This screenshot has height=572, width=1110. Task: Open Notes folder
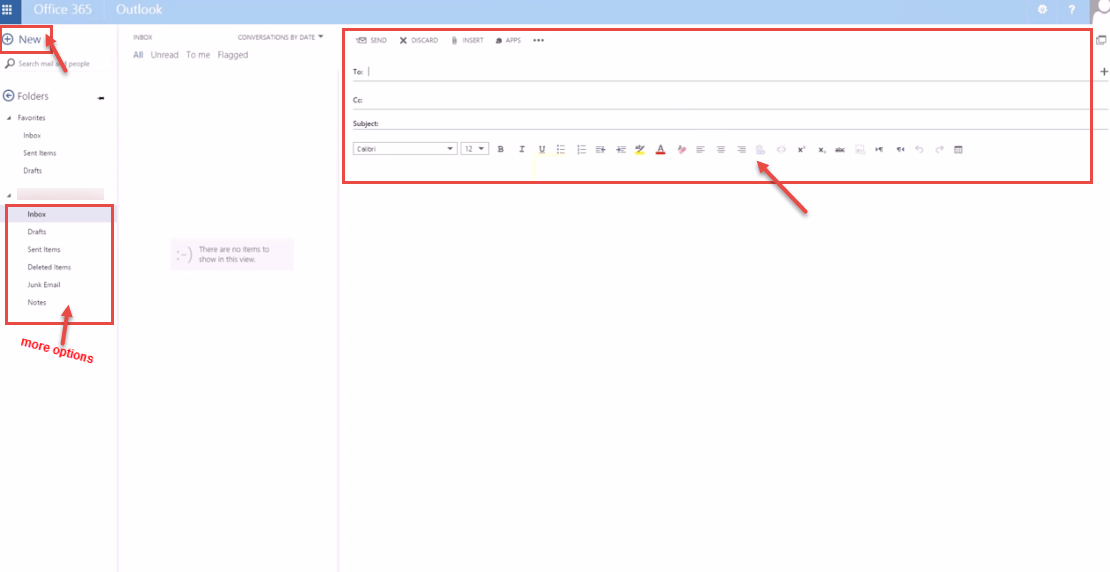[37, 302]
